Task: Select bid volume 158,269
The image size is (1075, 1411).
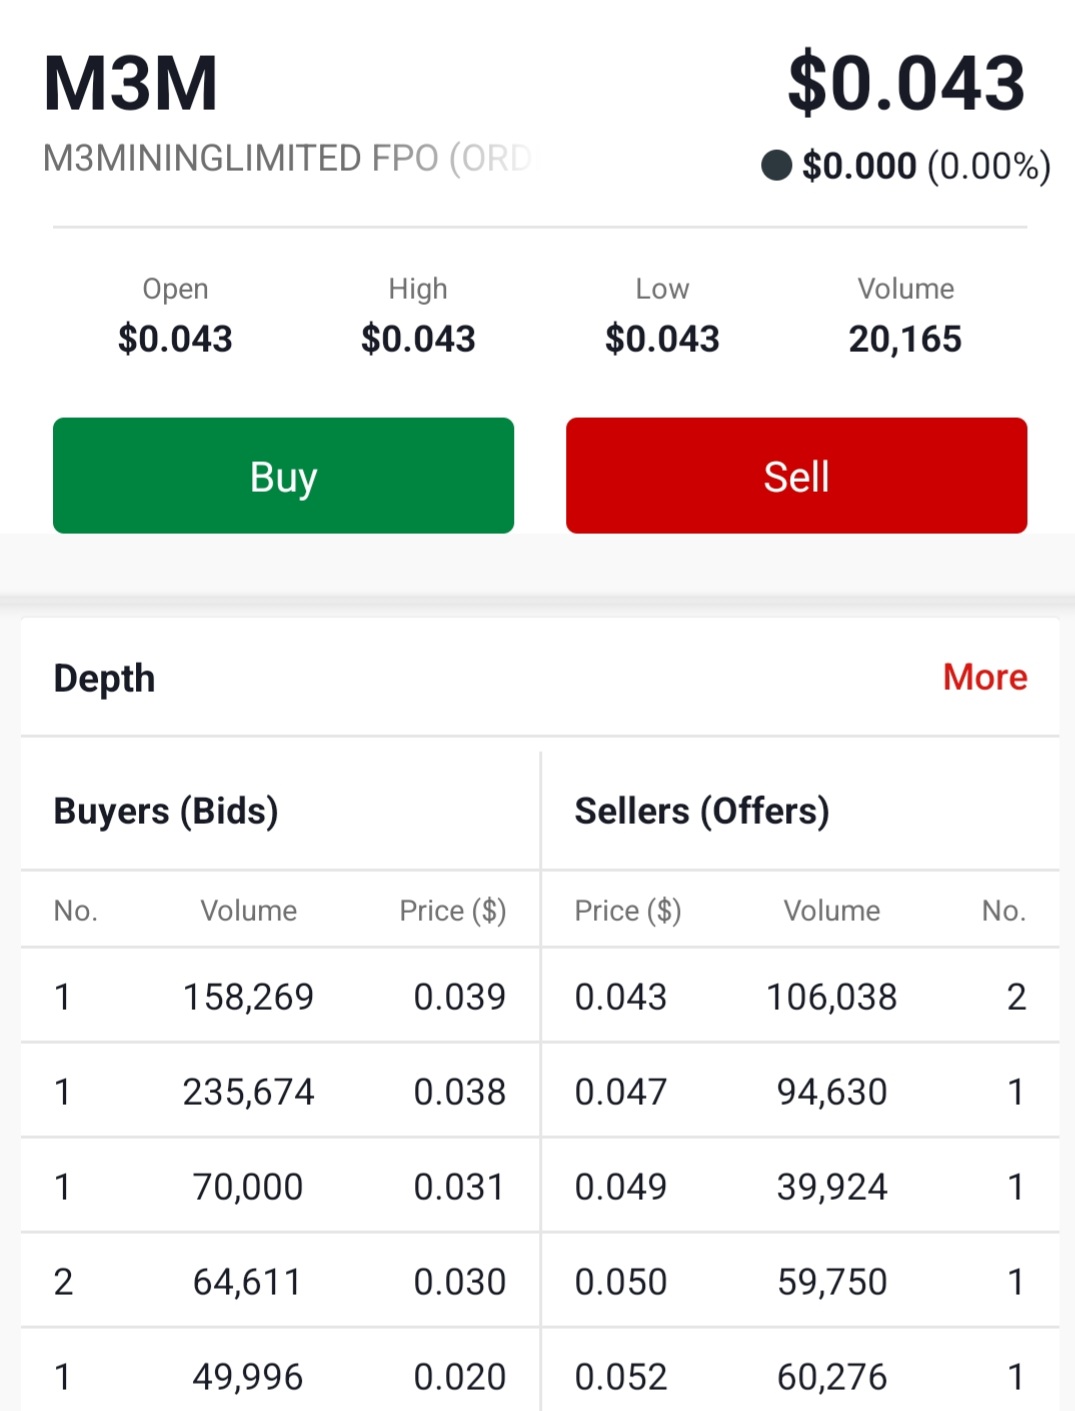Action: tap(248, 997)
